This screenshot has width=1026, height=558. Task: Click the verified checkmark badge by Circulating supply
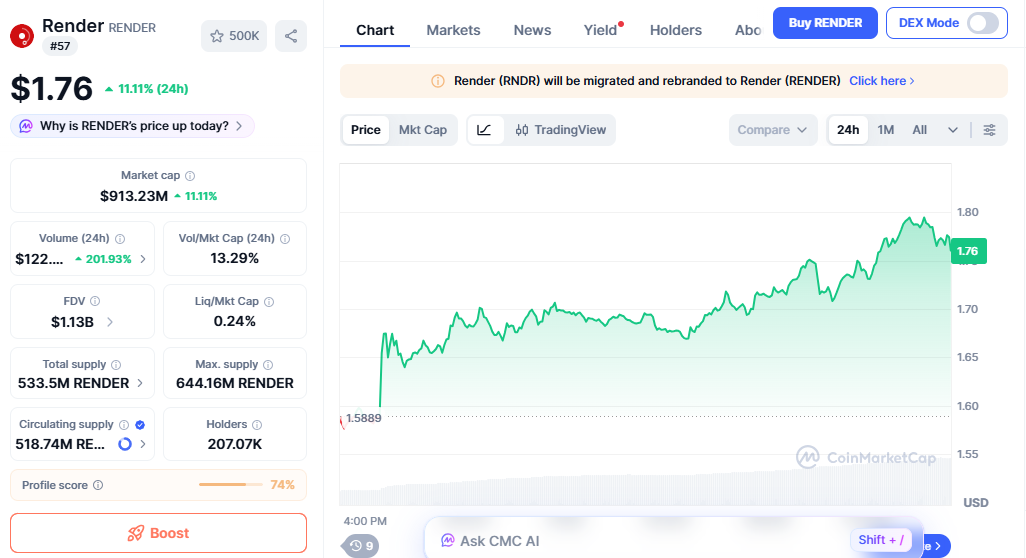[x=140, y=425]
